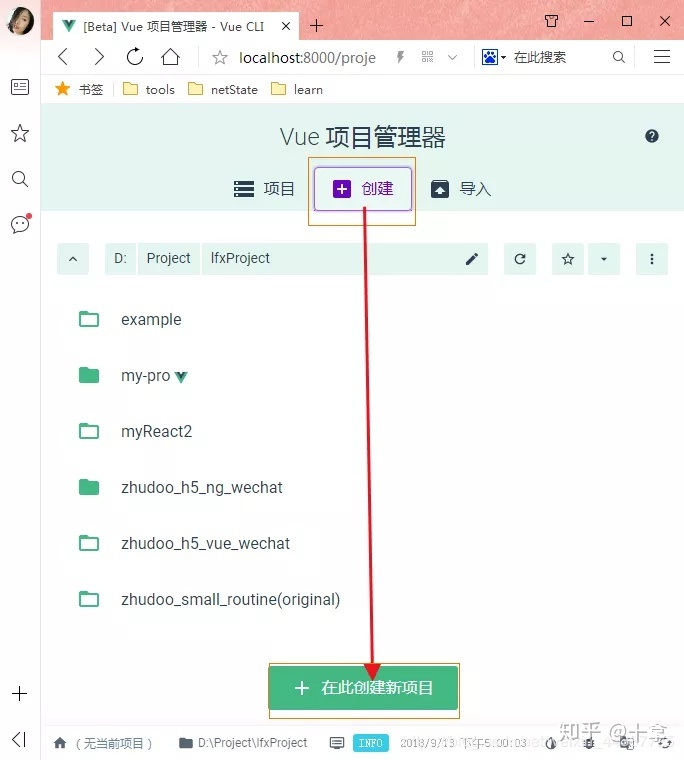Add a sidebar item with plus icon
The height and width of the screenshot is (760, 684).
19,694
